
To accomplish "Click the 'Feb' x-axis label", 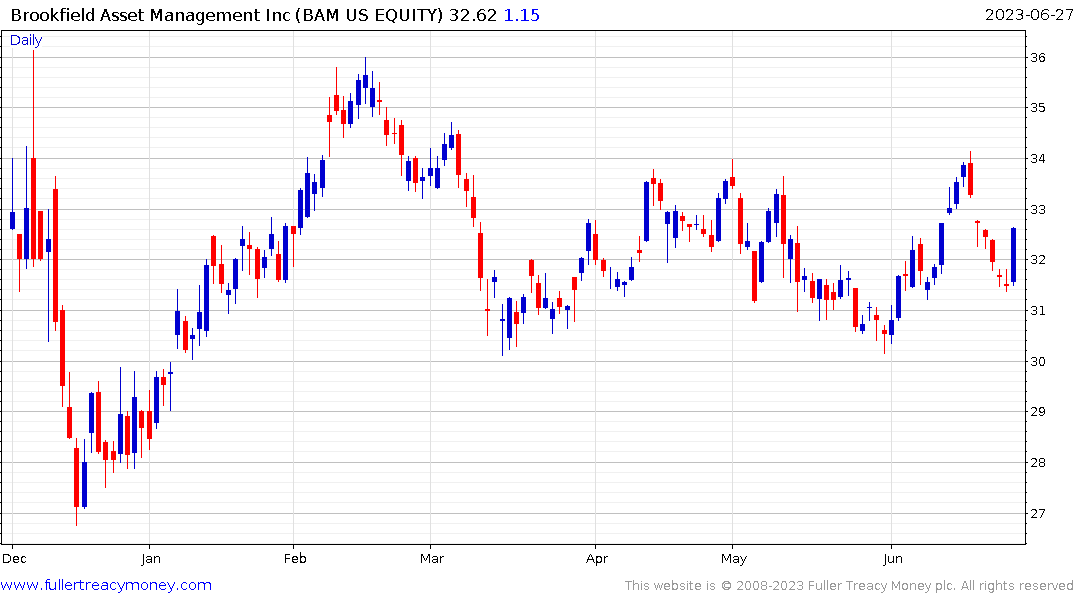I will [295, 559].
